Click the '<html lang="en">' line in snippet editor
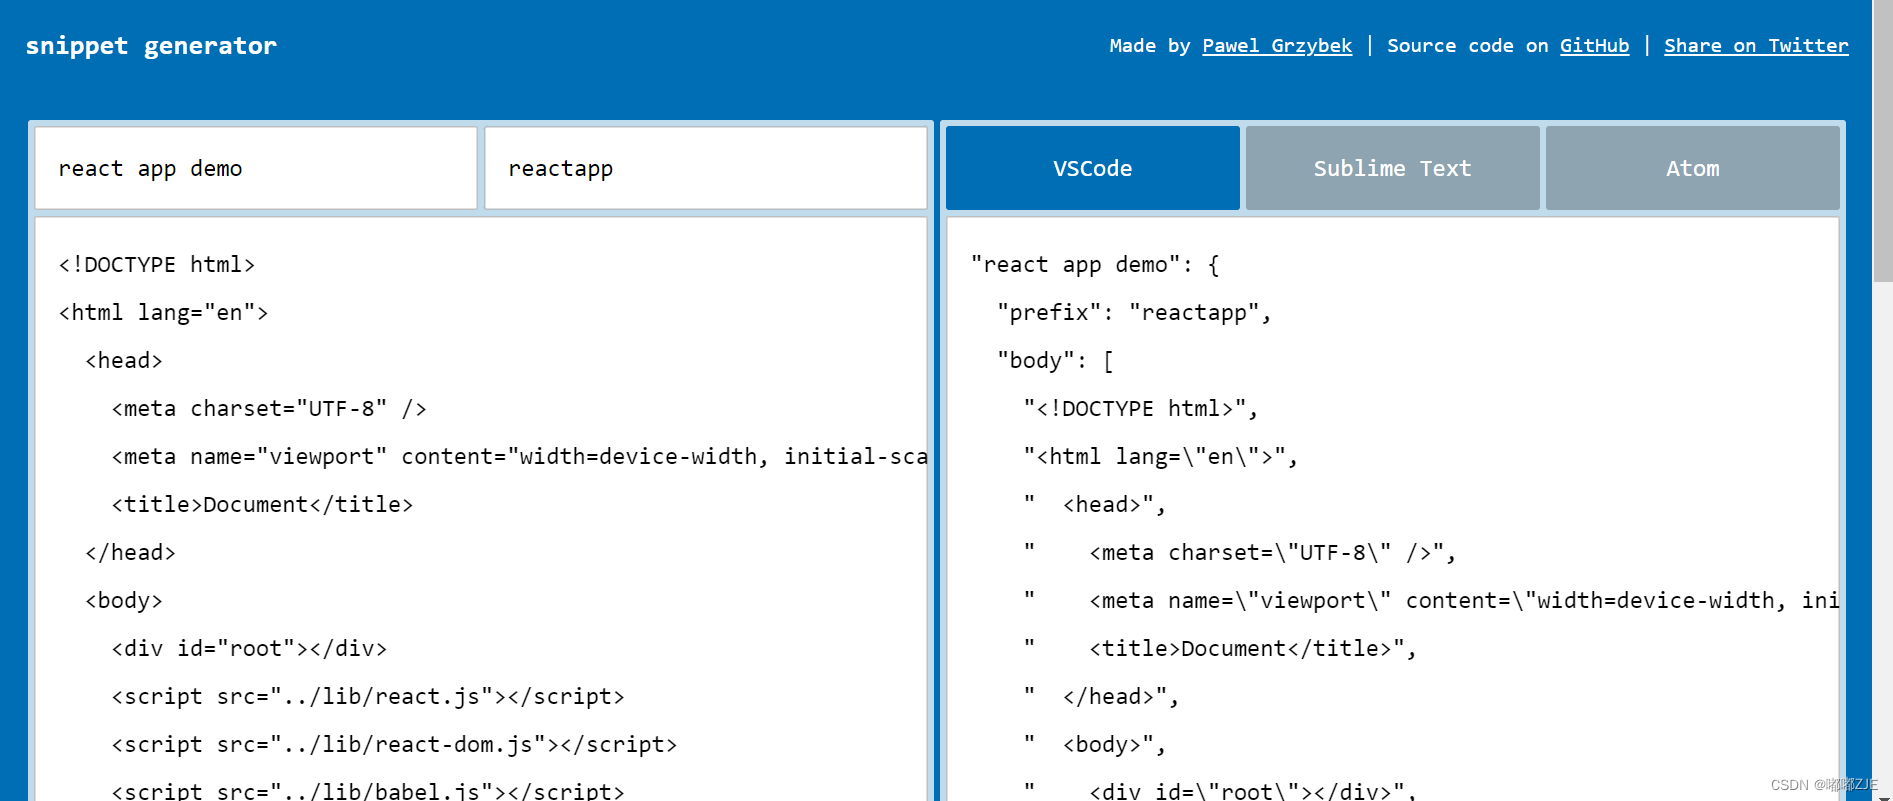This screenshot has width=1893, height=801. coord(164,313)
